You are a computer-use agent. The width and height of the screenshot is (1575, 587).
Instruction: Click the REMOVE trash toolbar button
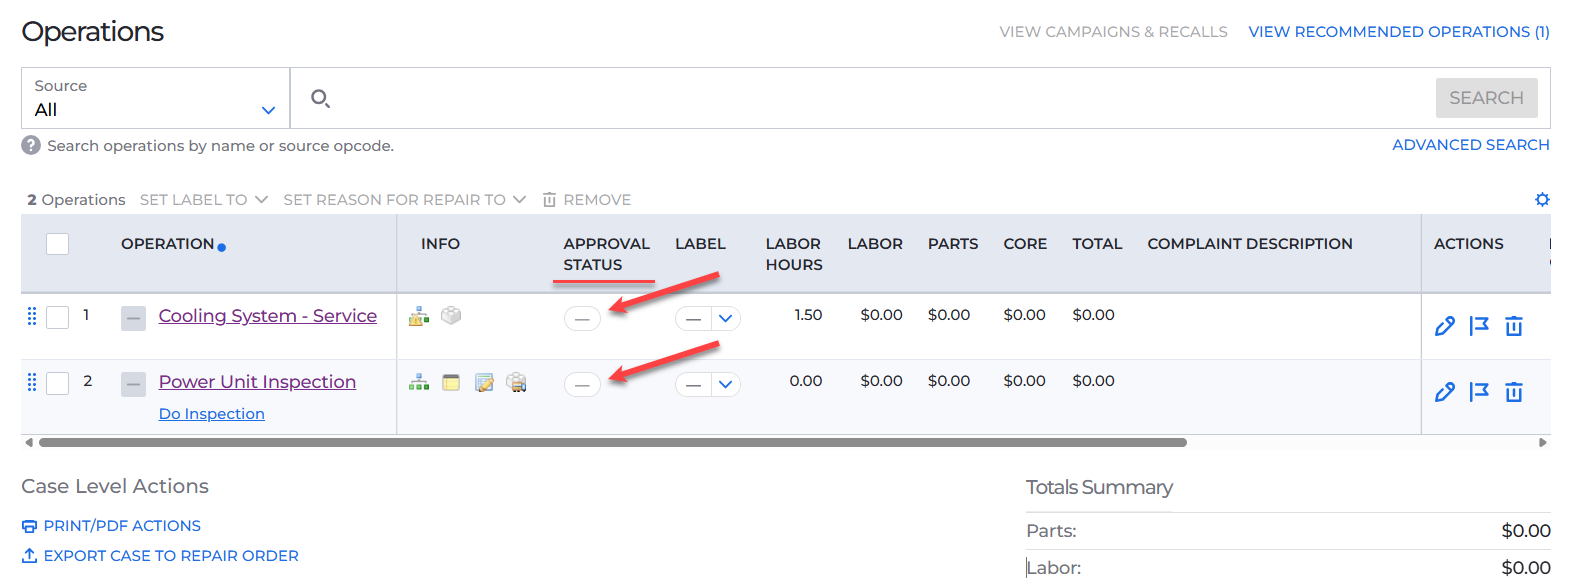(x=587, y=200)
